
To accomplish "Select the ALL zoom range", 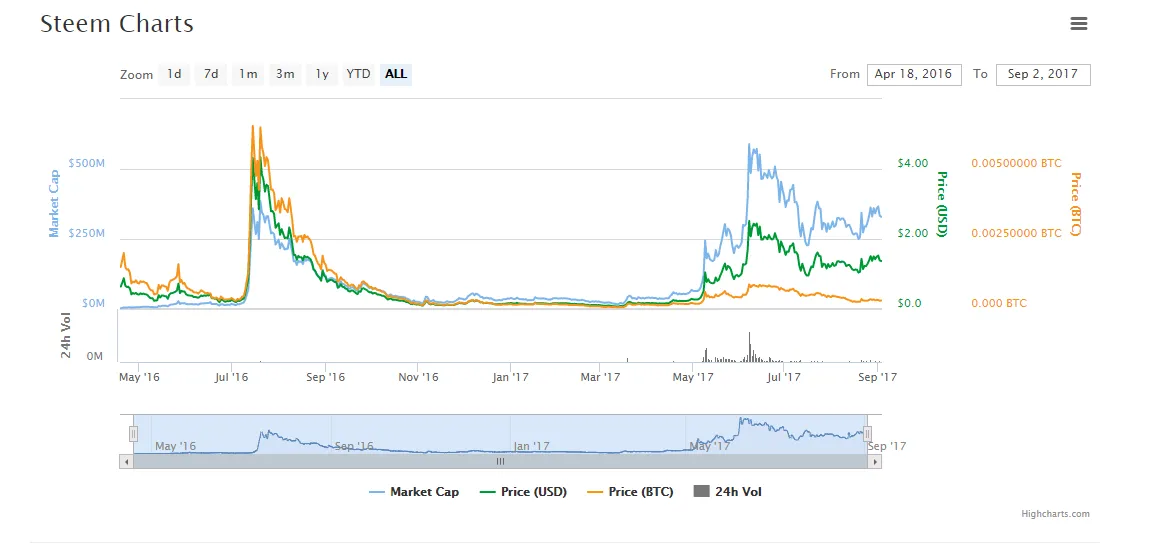I will click(396, 74).
